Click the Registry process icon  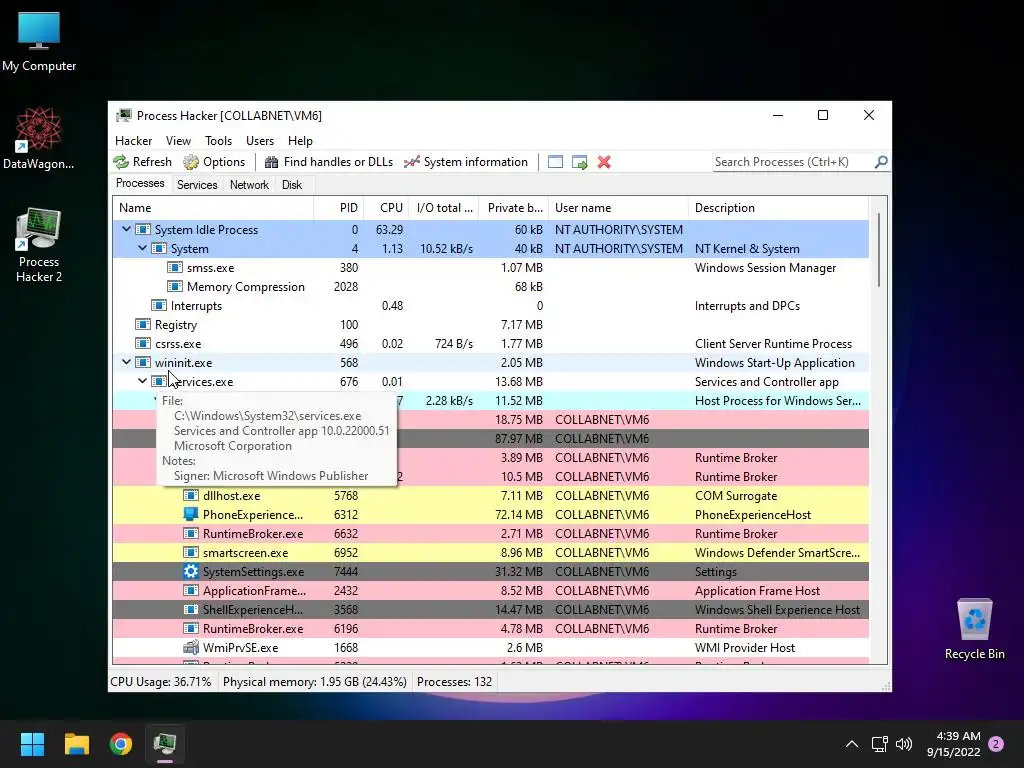[x=142, y=324]
